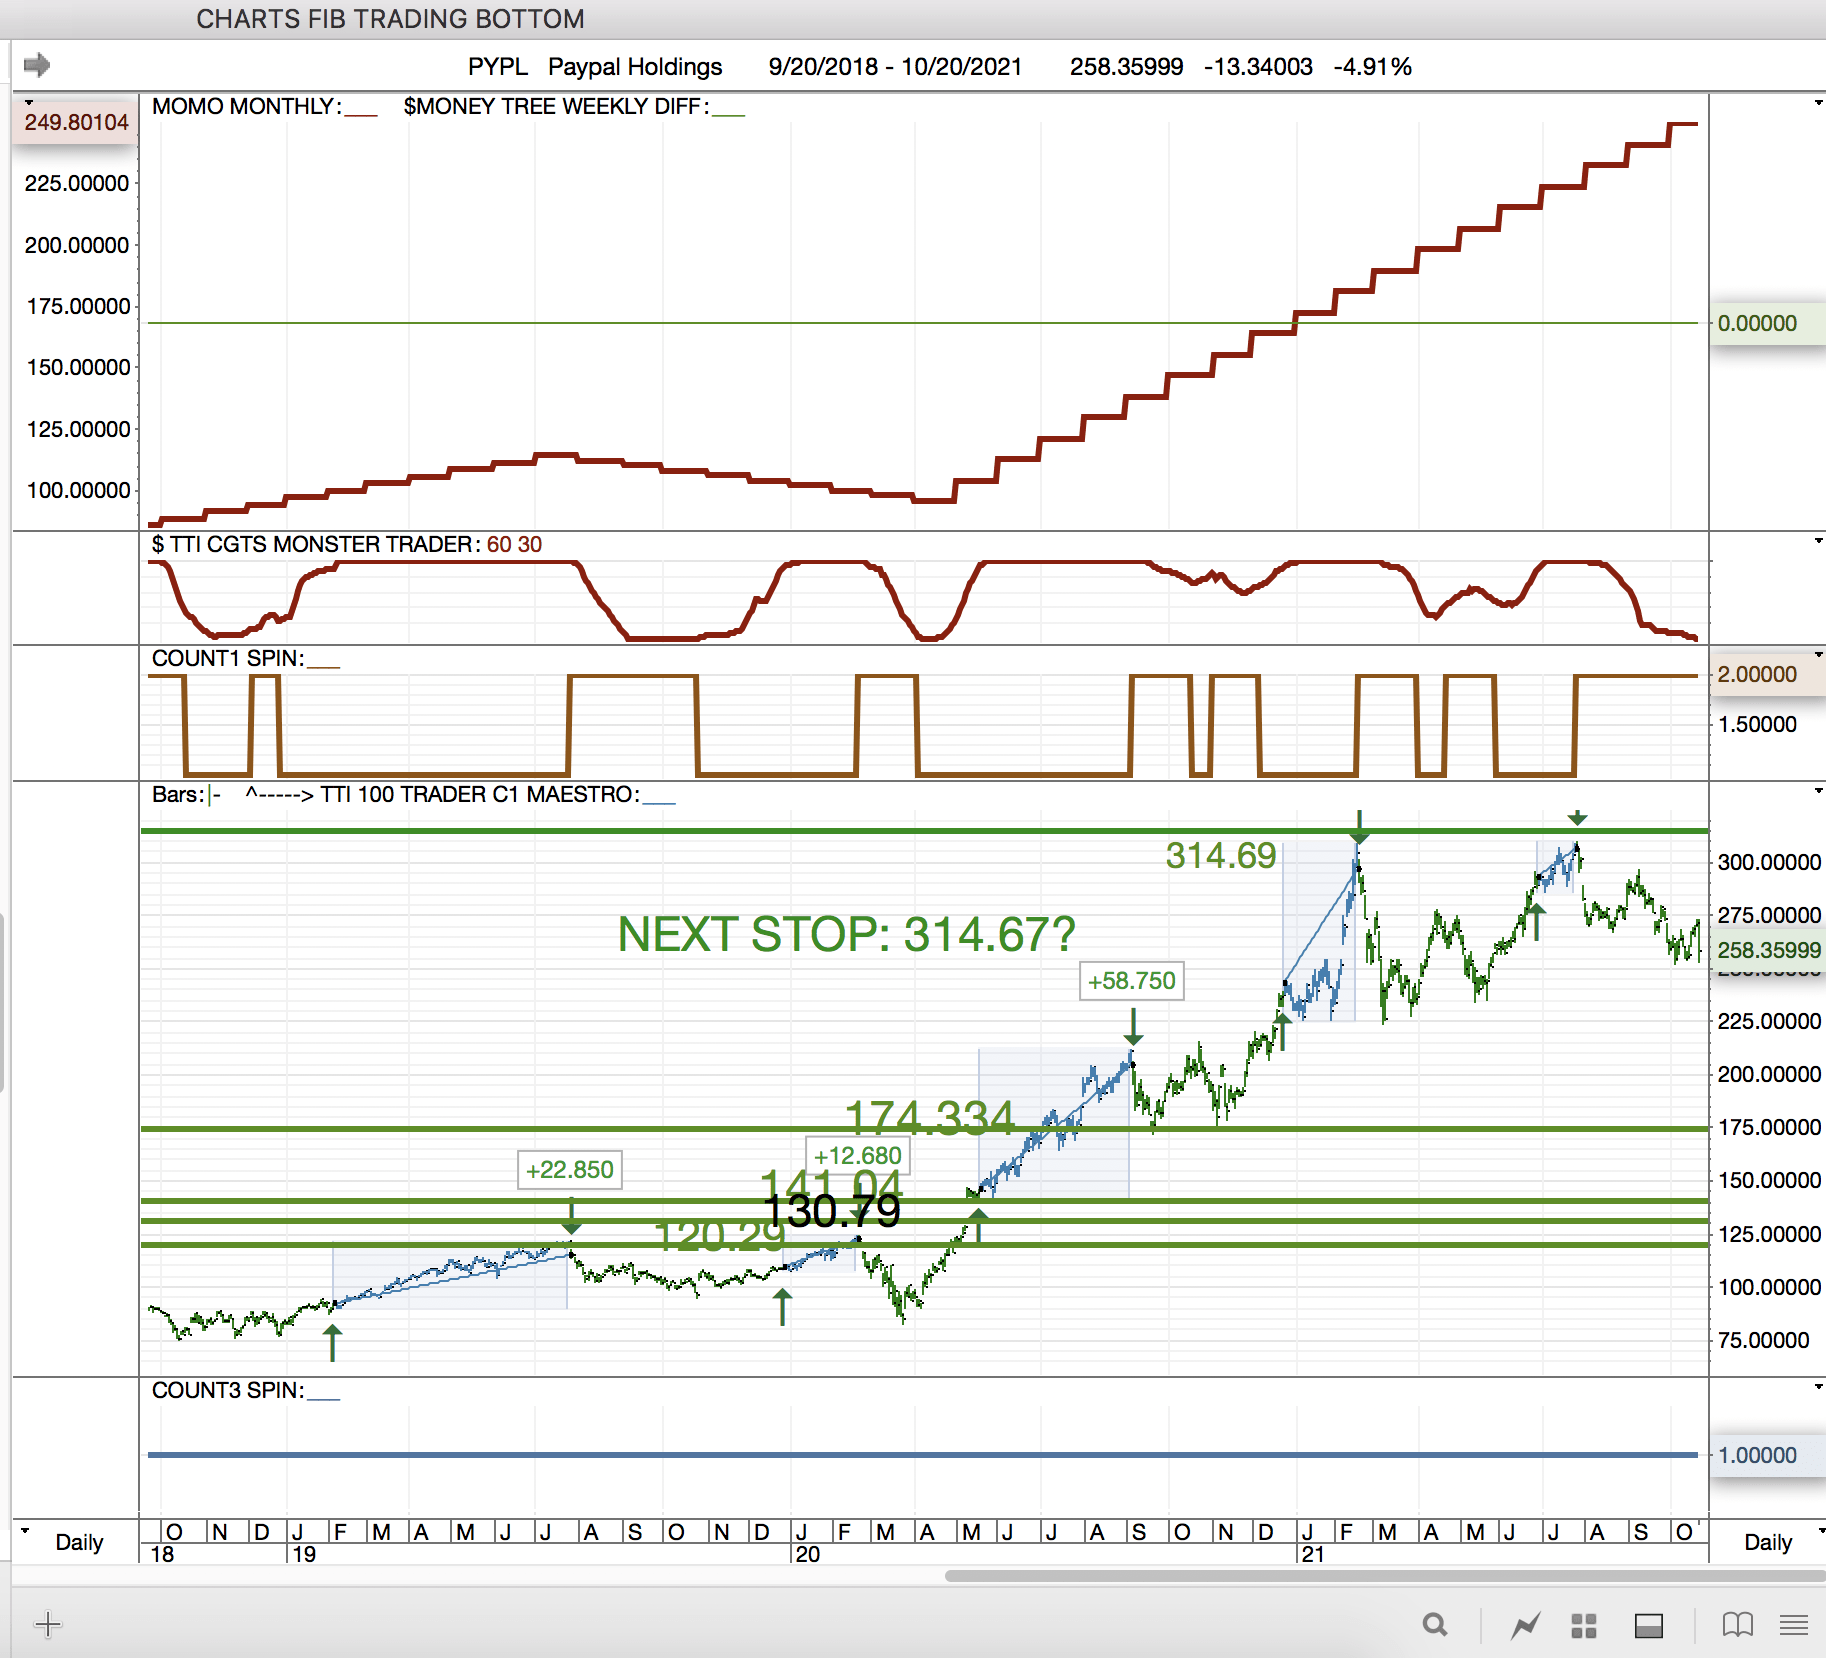This screenshot has width=1826, height=1658.
Task: Click the 1.00000 COUNT3 value tag
Action: [x=1766, y=1455]
